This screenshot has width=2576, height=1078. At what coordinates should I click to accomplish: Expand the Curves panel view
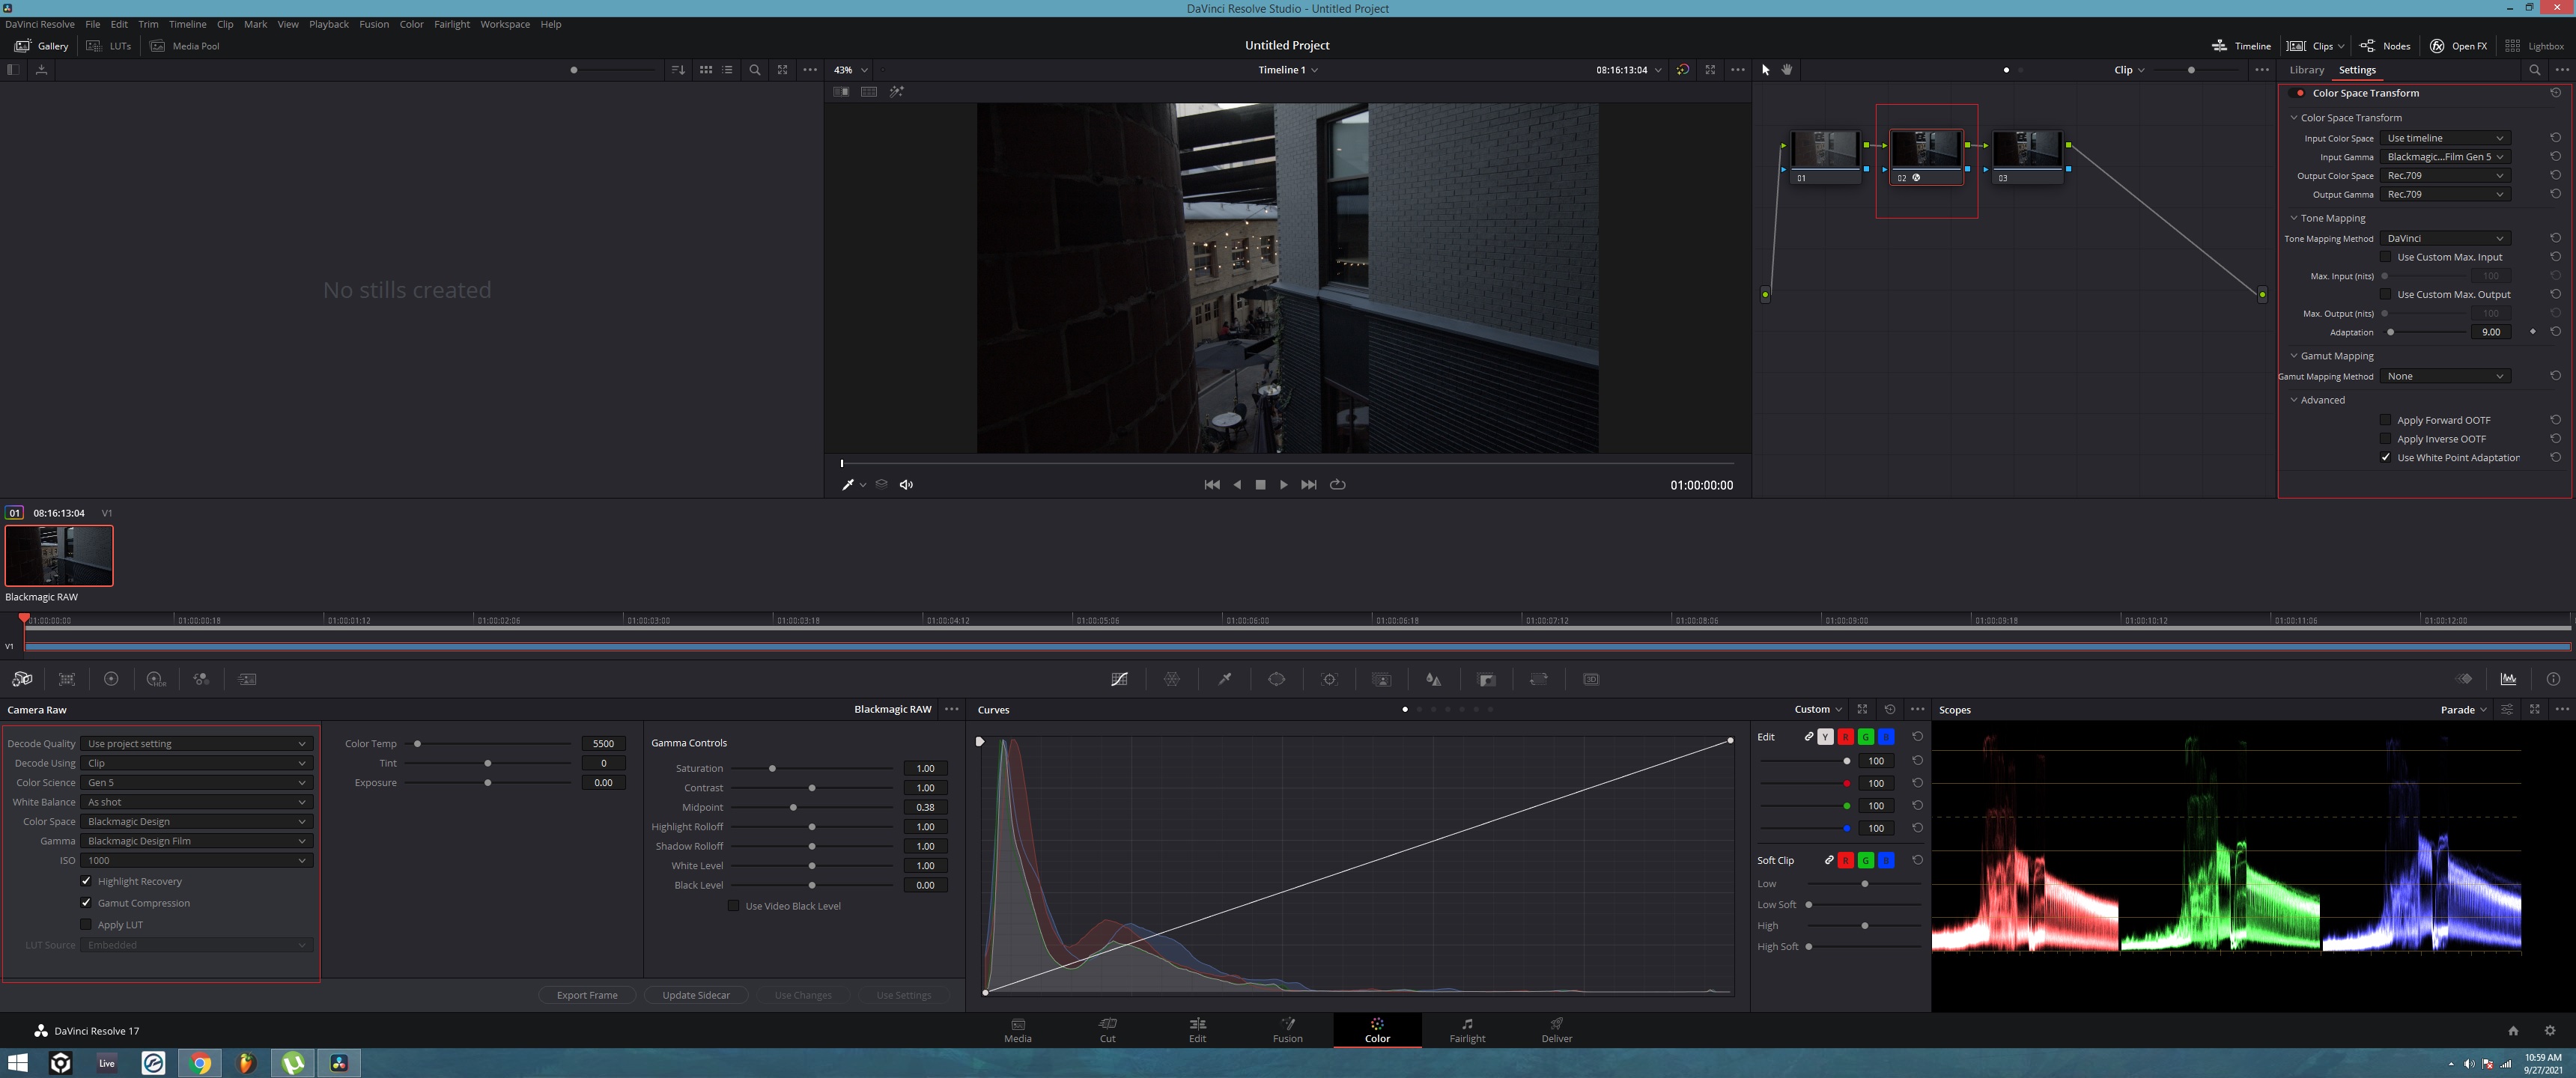(1862, 709)
